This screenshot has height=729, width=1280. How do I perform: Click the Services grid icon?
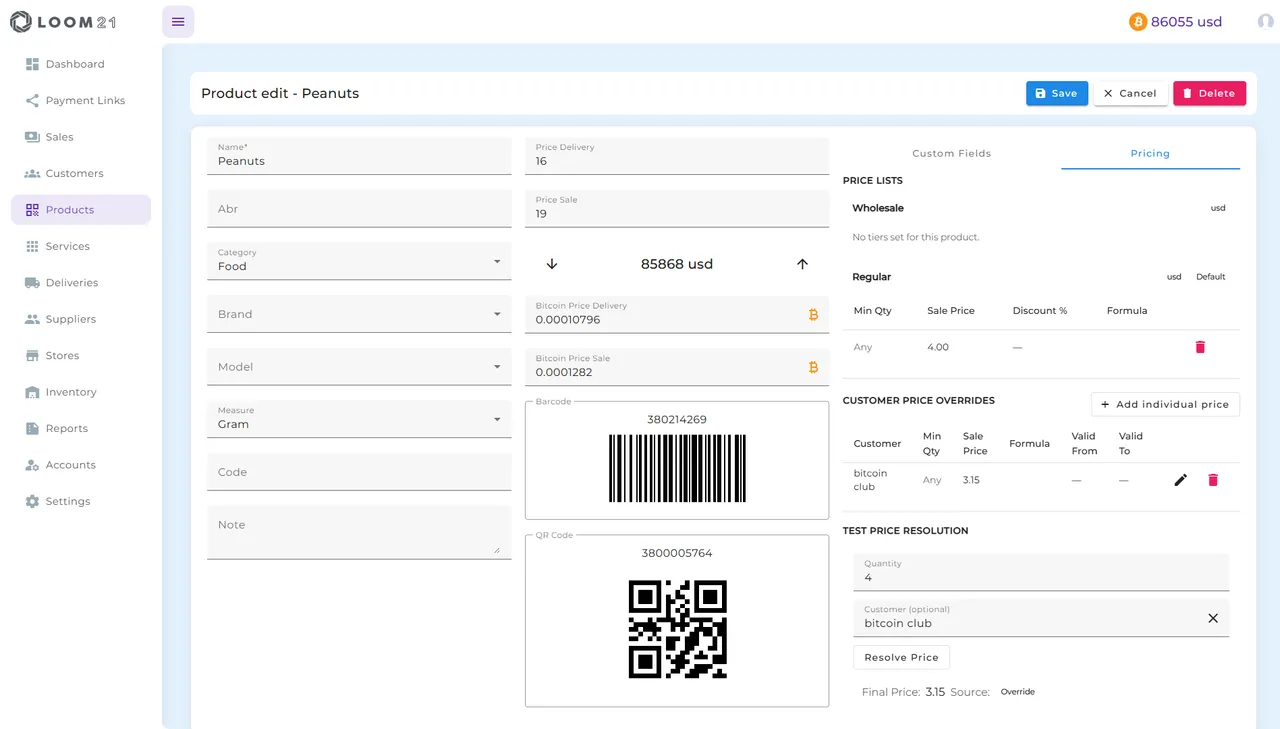pos(32,246)
